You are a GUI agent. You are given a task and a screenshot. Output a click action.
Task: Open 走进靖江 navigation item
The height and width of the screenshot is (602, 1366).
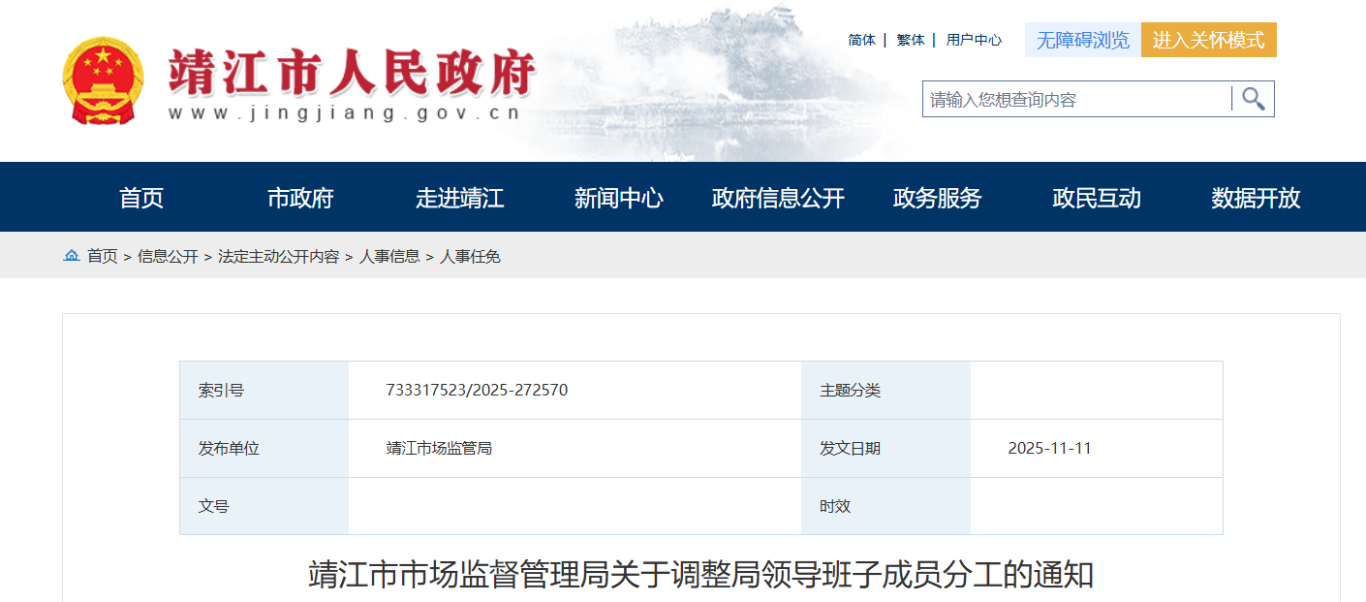(459, 198)
